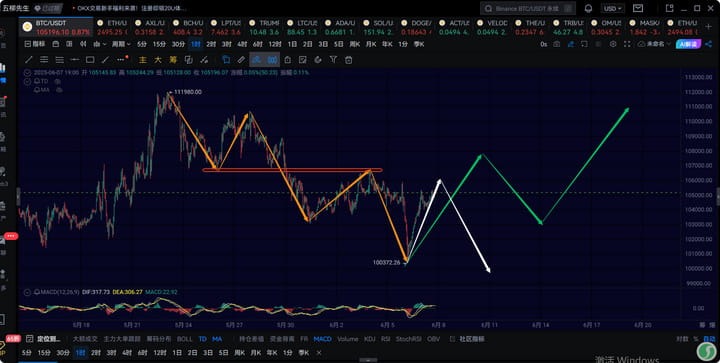Viewport: 720px width, 363px height.
Task: Toggle the BOLL indicator in bottom bar
Action: click(x=185, y=339)
